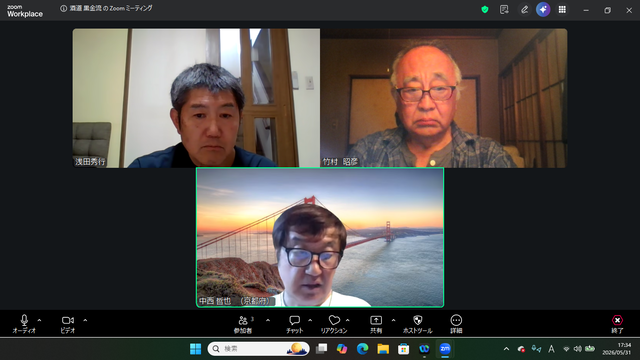Image resolution: width=640 pixels, height=360 pixels.
Task: Mute or unmute the オーディオ microphone
Action: [x=24, y=324]
